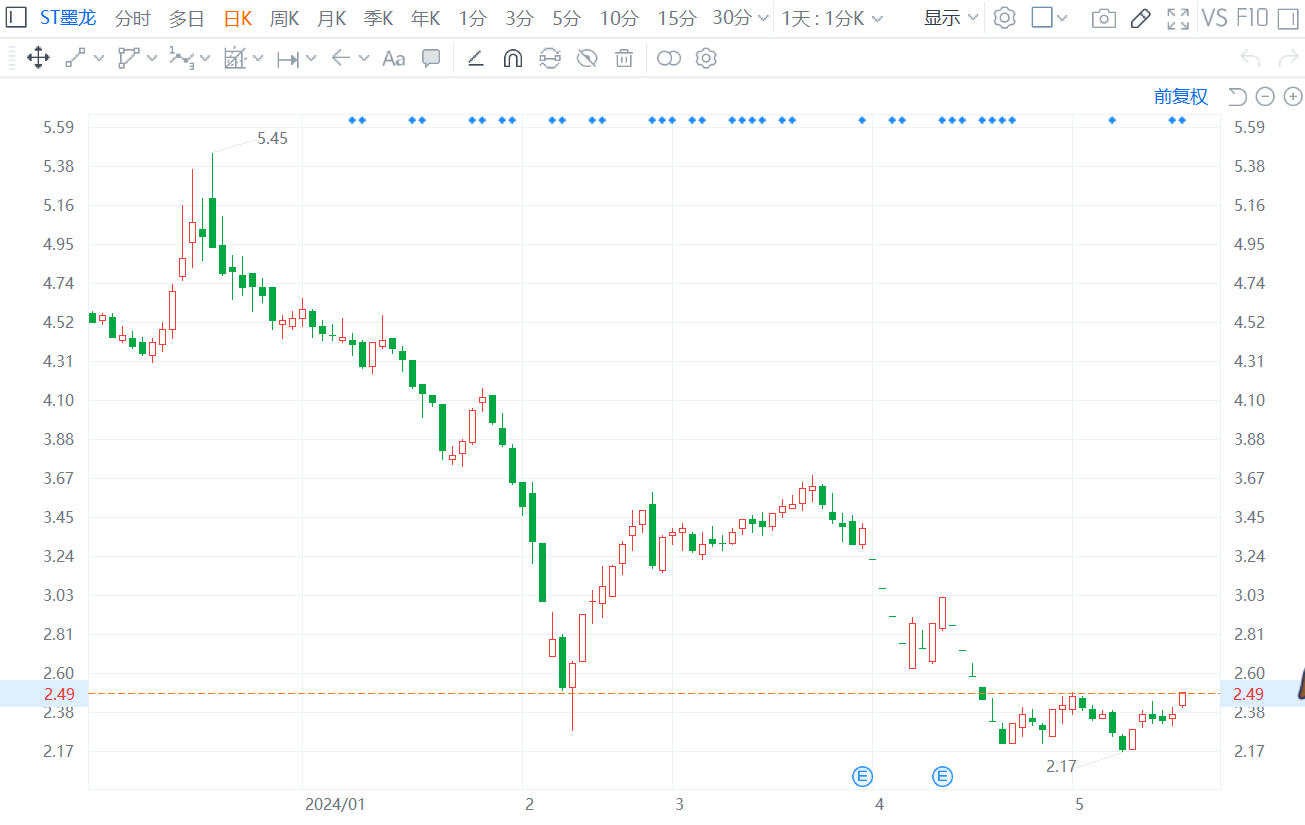Expand the measure tool dropdown arrow

311,59
